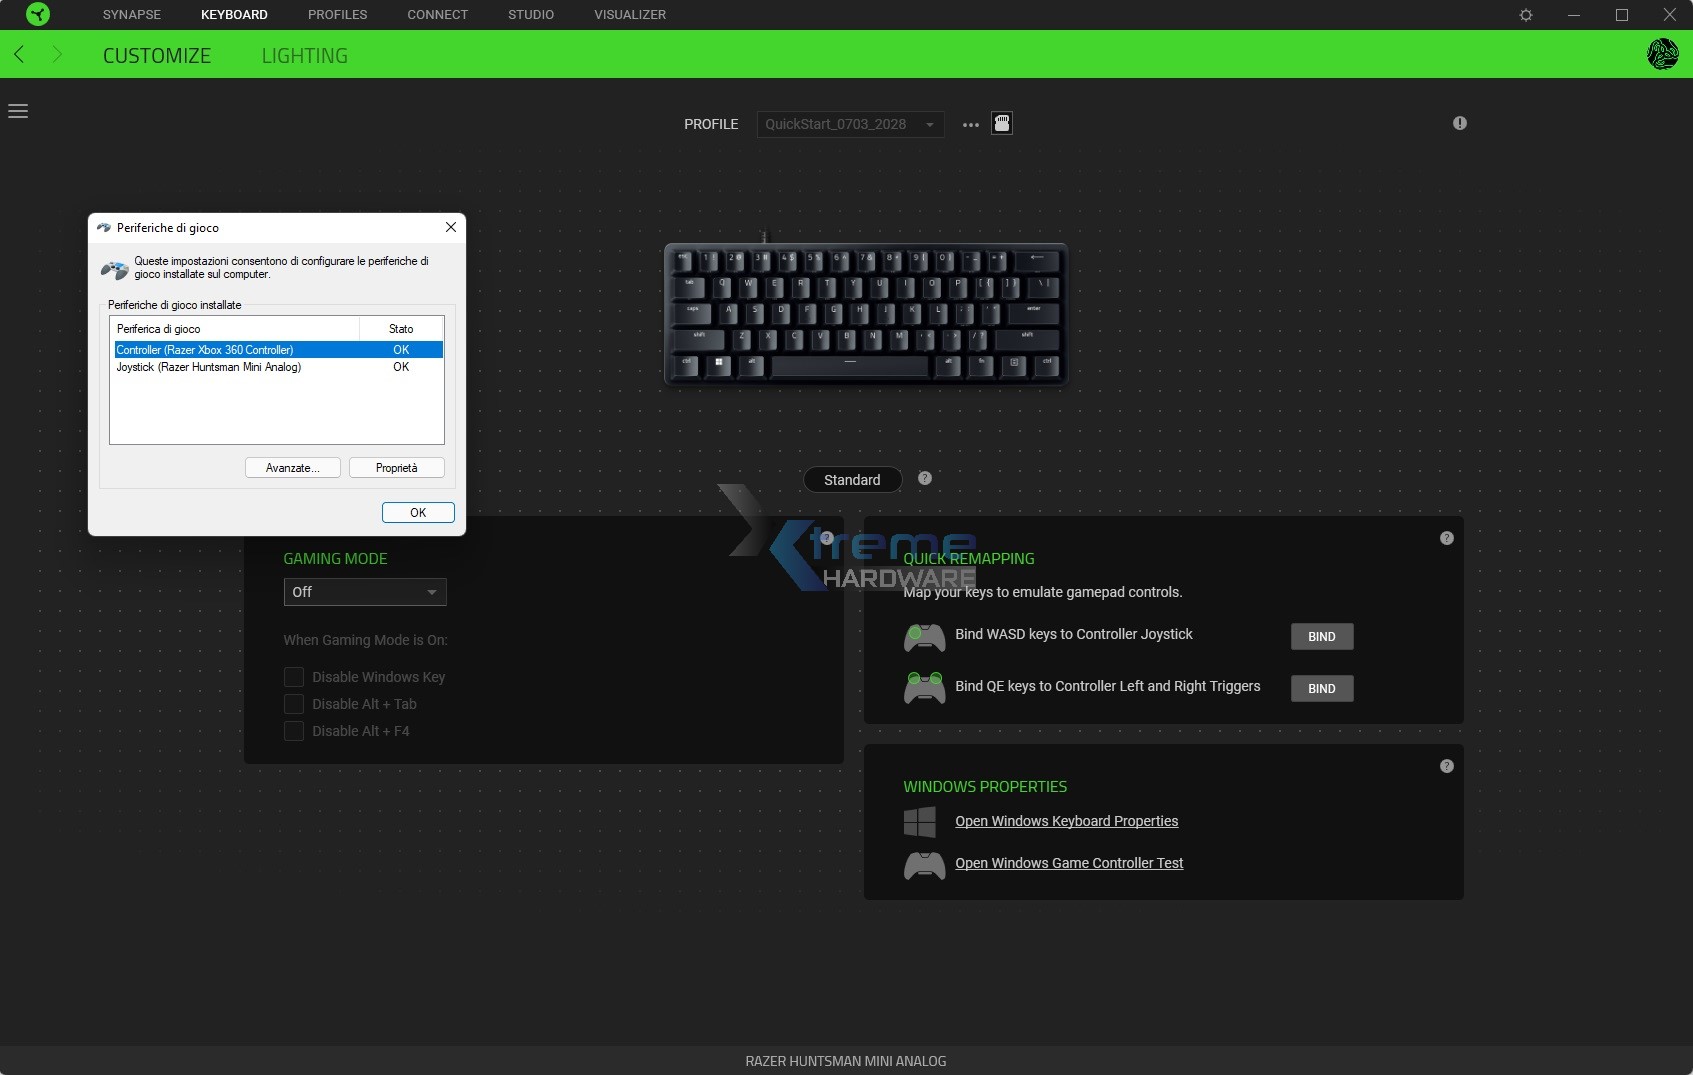Viewport: 1693px width, 1075px height.
Task: Open the notifications alert icon
Action: click(1458, 123)
